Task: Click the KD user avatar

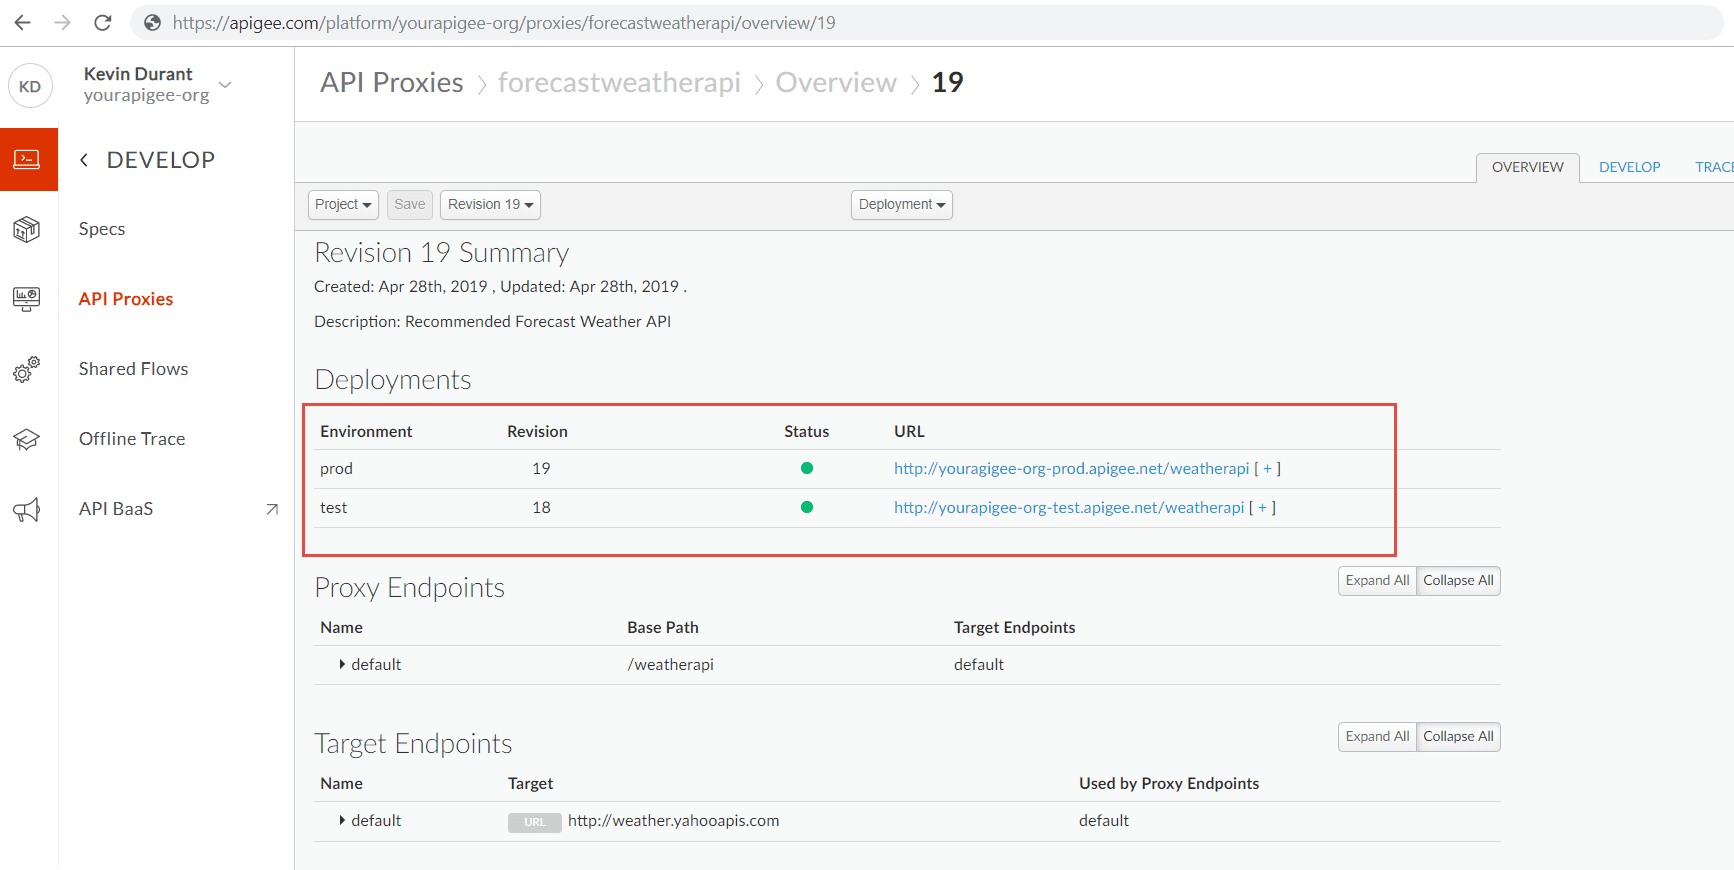Action: click(x=30, y=86)
